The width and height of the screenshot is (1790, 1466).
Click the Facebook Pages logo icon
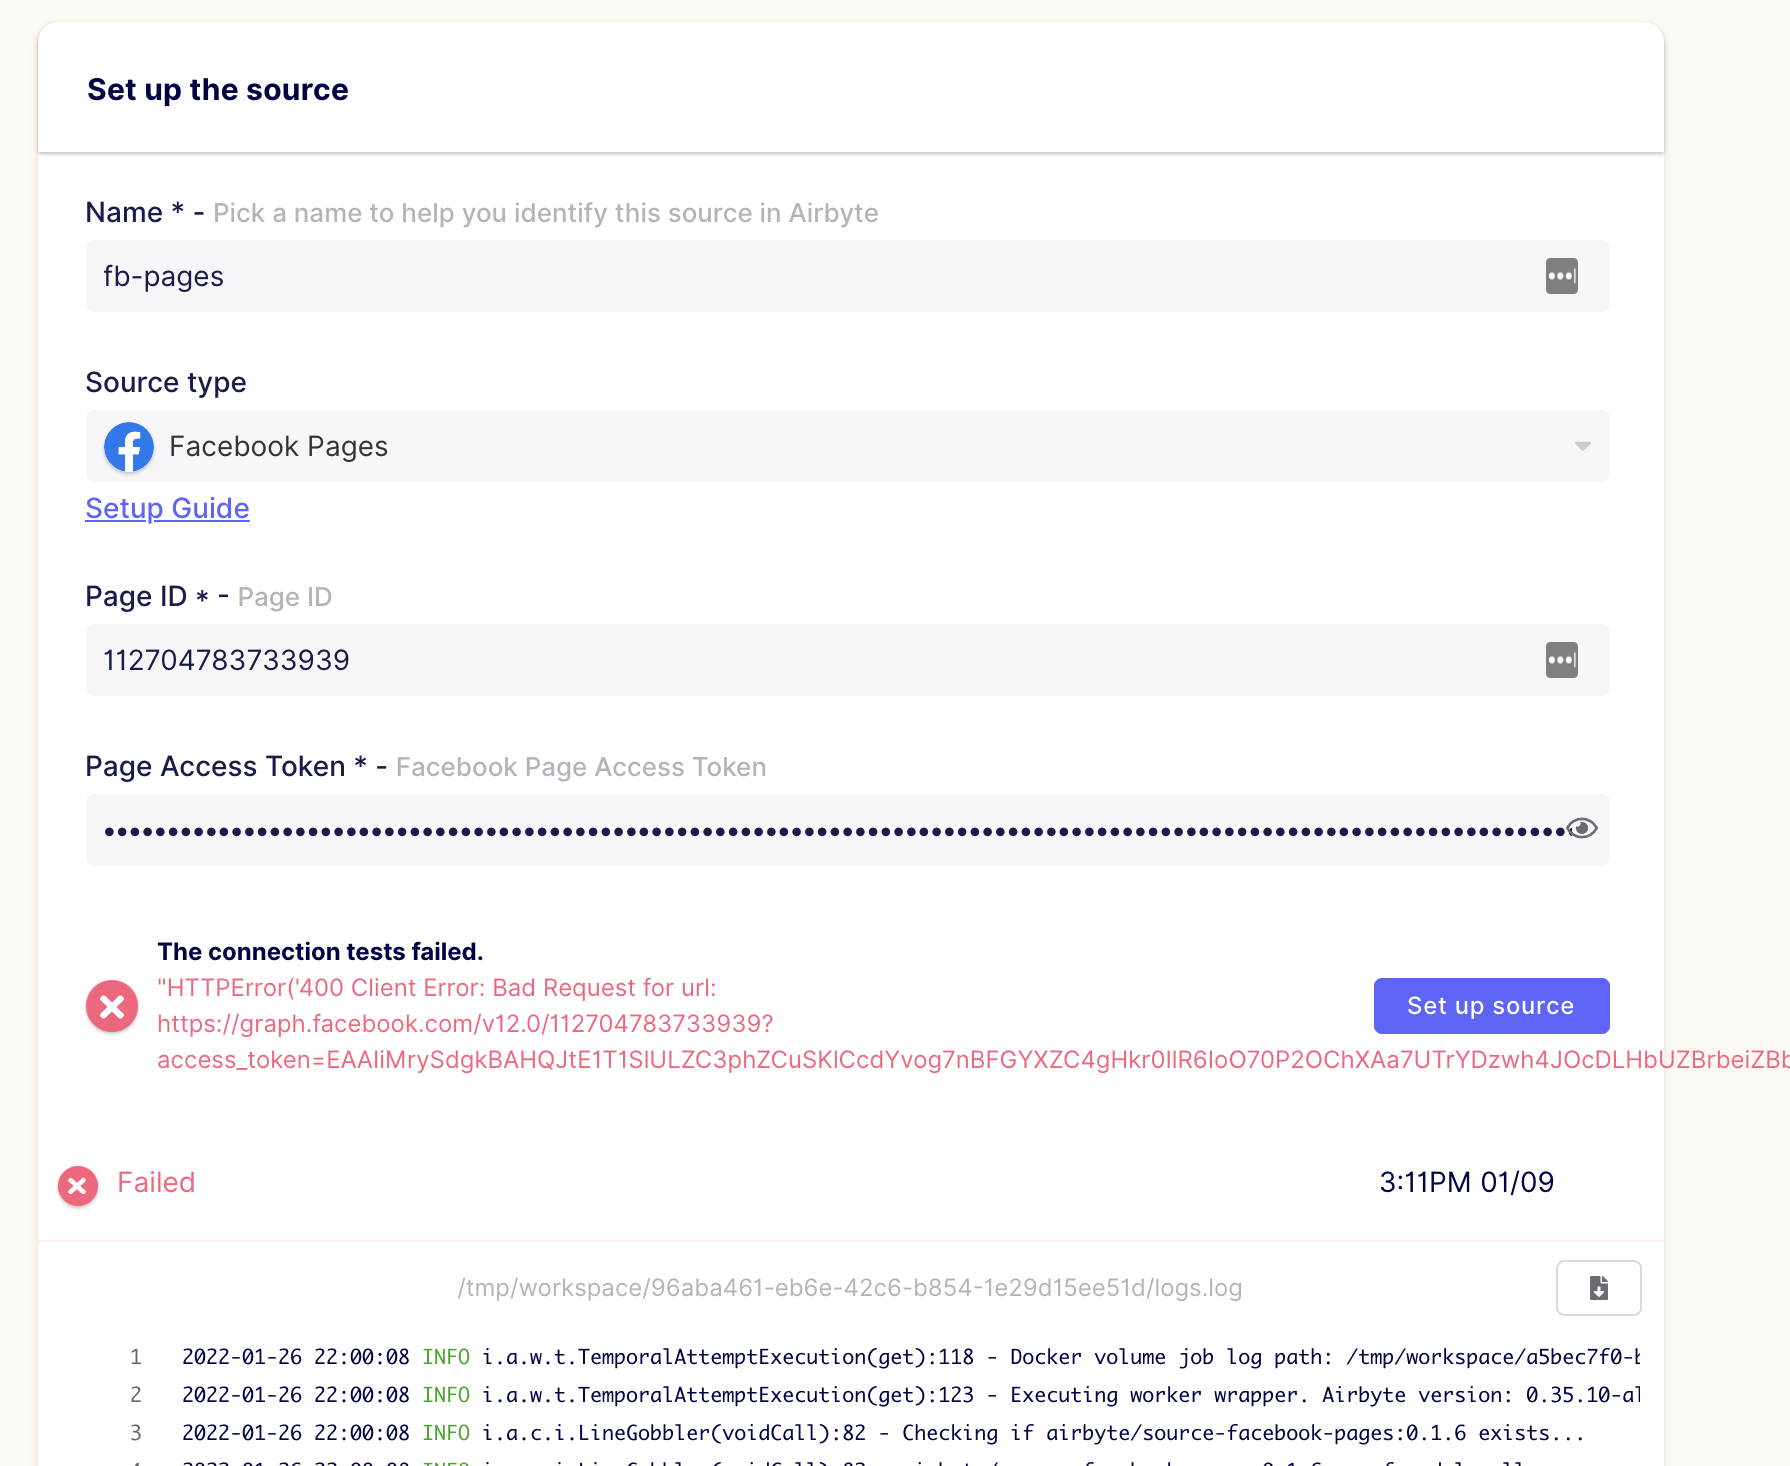[128, 447]
